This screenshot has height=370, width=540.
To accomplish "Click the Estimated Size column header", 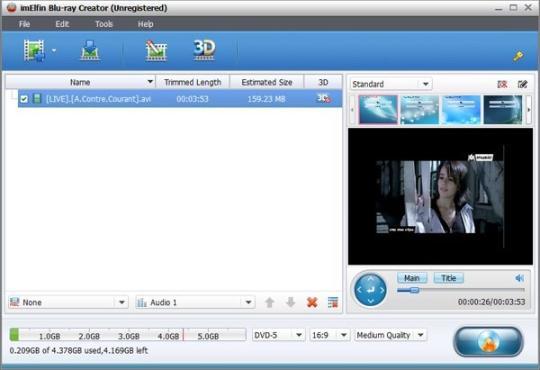I will (x=267, y=82).
